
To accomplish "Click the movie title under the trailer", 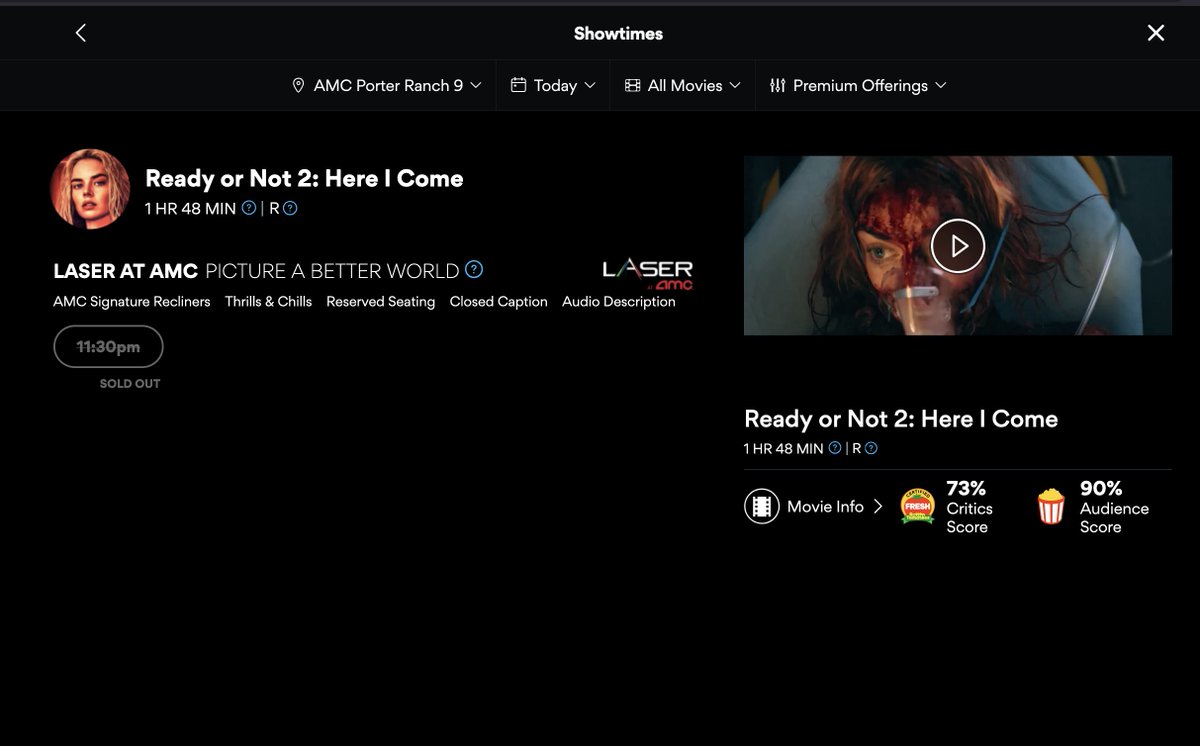I will click(x=901, y=419).
